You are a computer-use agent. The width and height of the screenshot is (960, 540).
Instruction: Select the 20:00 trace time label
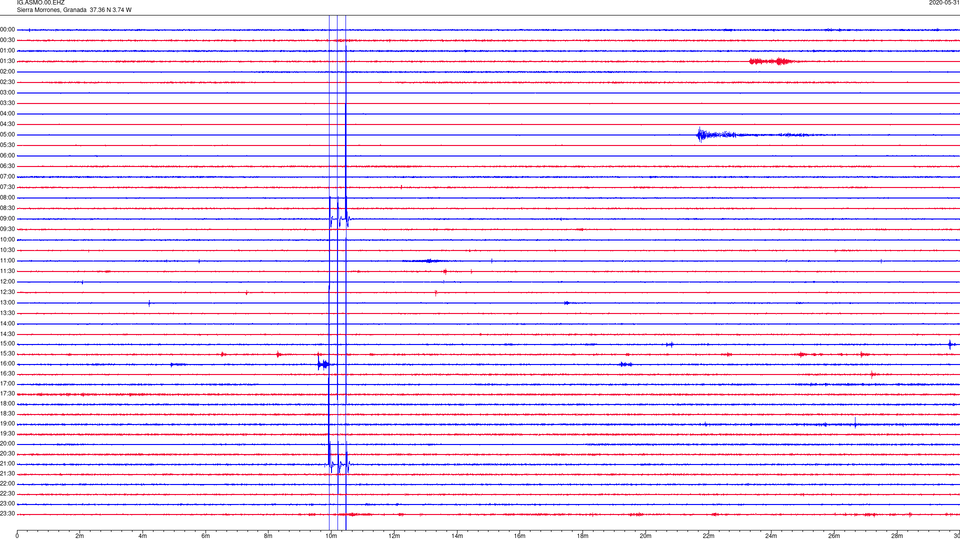pyautogui.click(x=7, y=444)
